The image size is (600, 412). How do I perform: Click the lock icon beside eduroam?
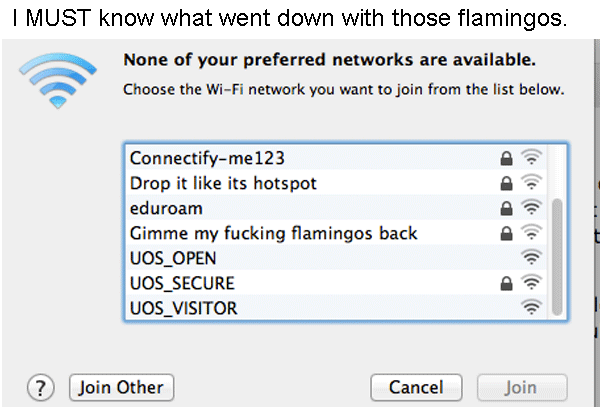pyautogui.click(x=507, y=208)
